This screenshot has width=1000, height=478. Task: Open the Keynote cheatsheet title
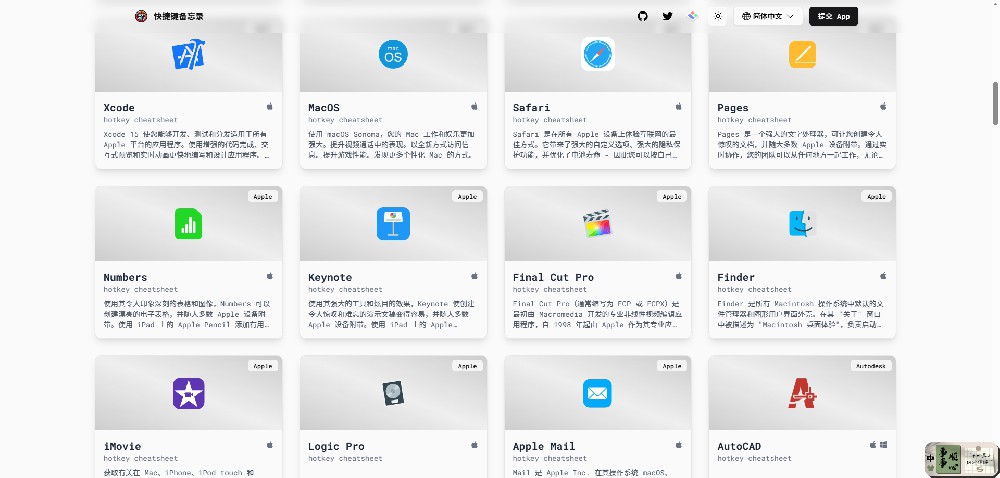330,277
